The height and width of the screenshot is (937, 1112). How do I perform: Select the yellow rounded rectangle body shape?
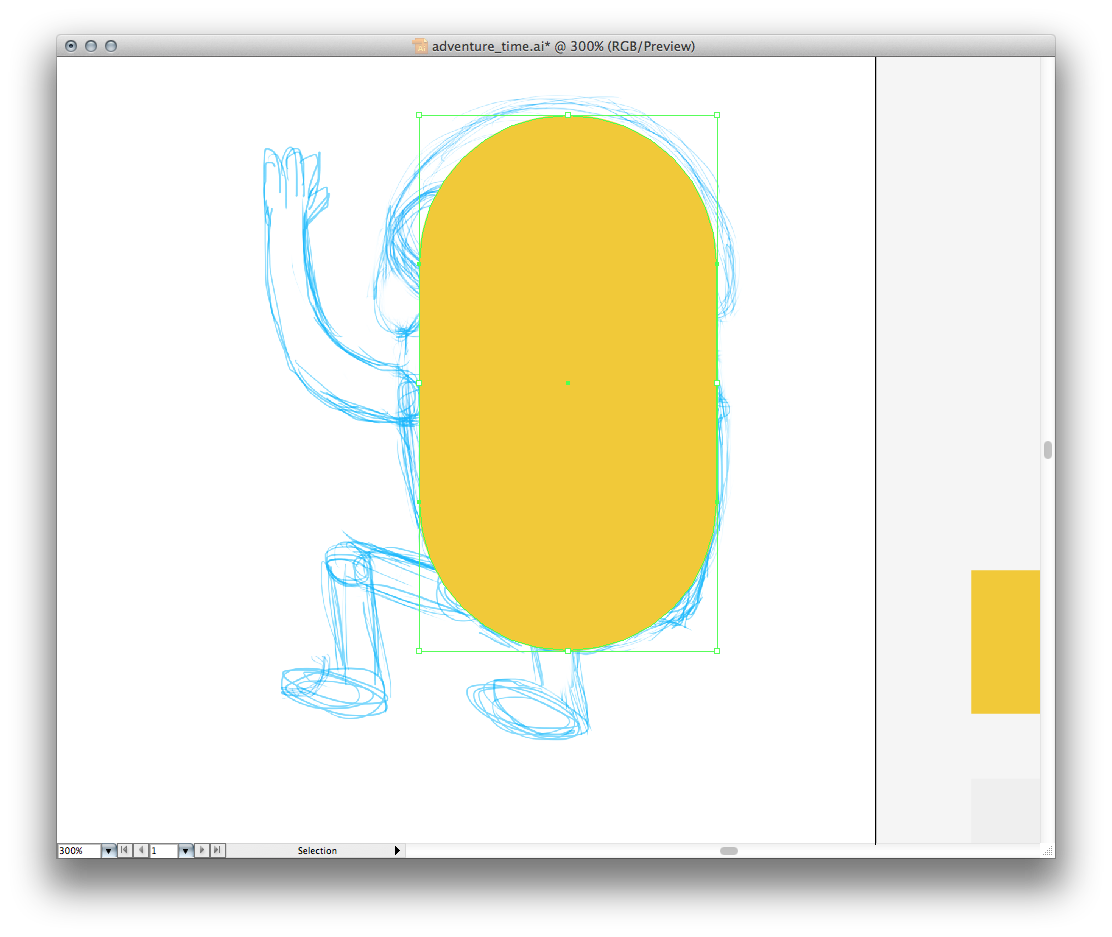(568, 300)
